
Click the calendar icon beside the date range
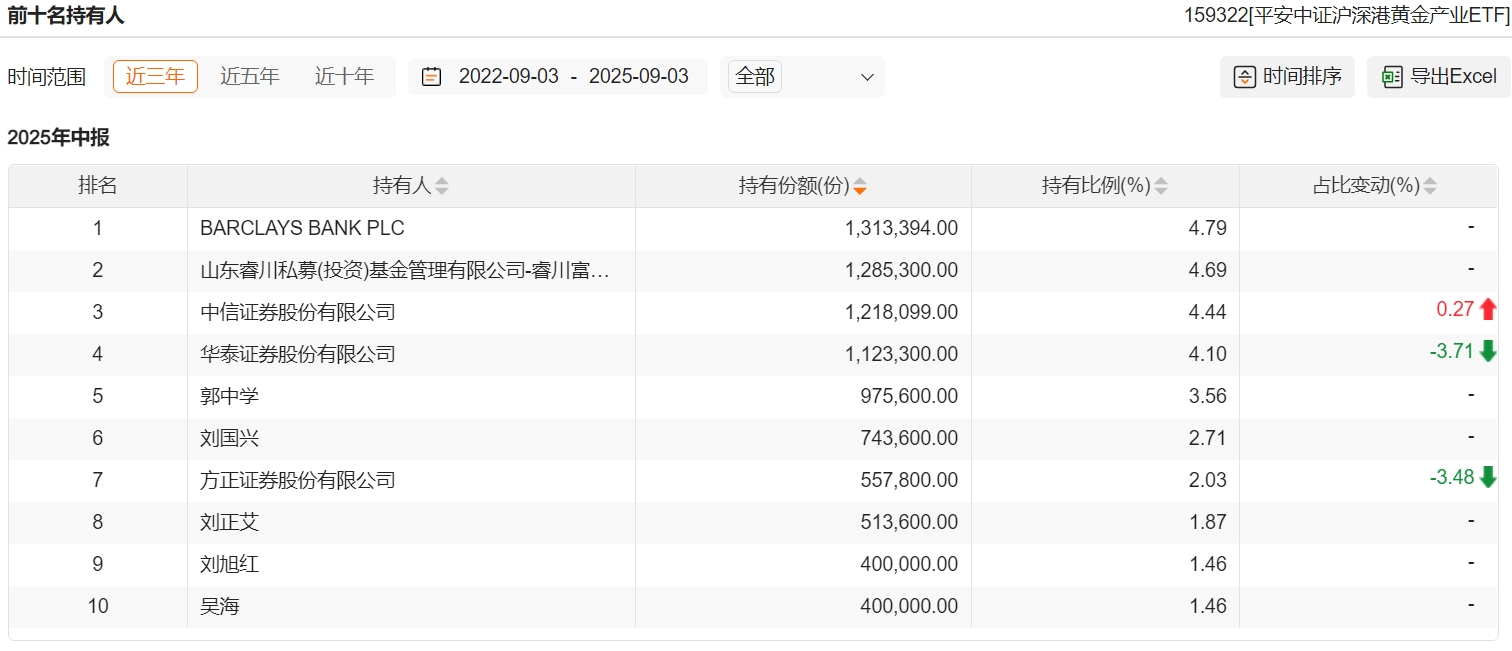431,77
